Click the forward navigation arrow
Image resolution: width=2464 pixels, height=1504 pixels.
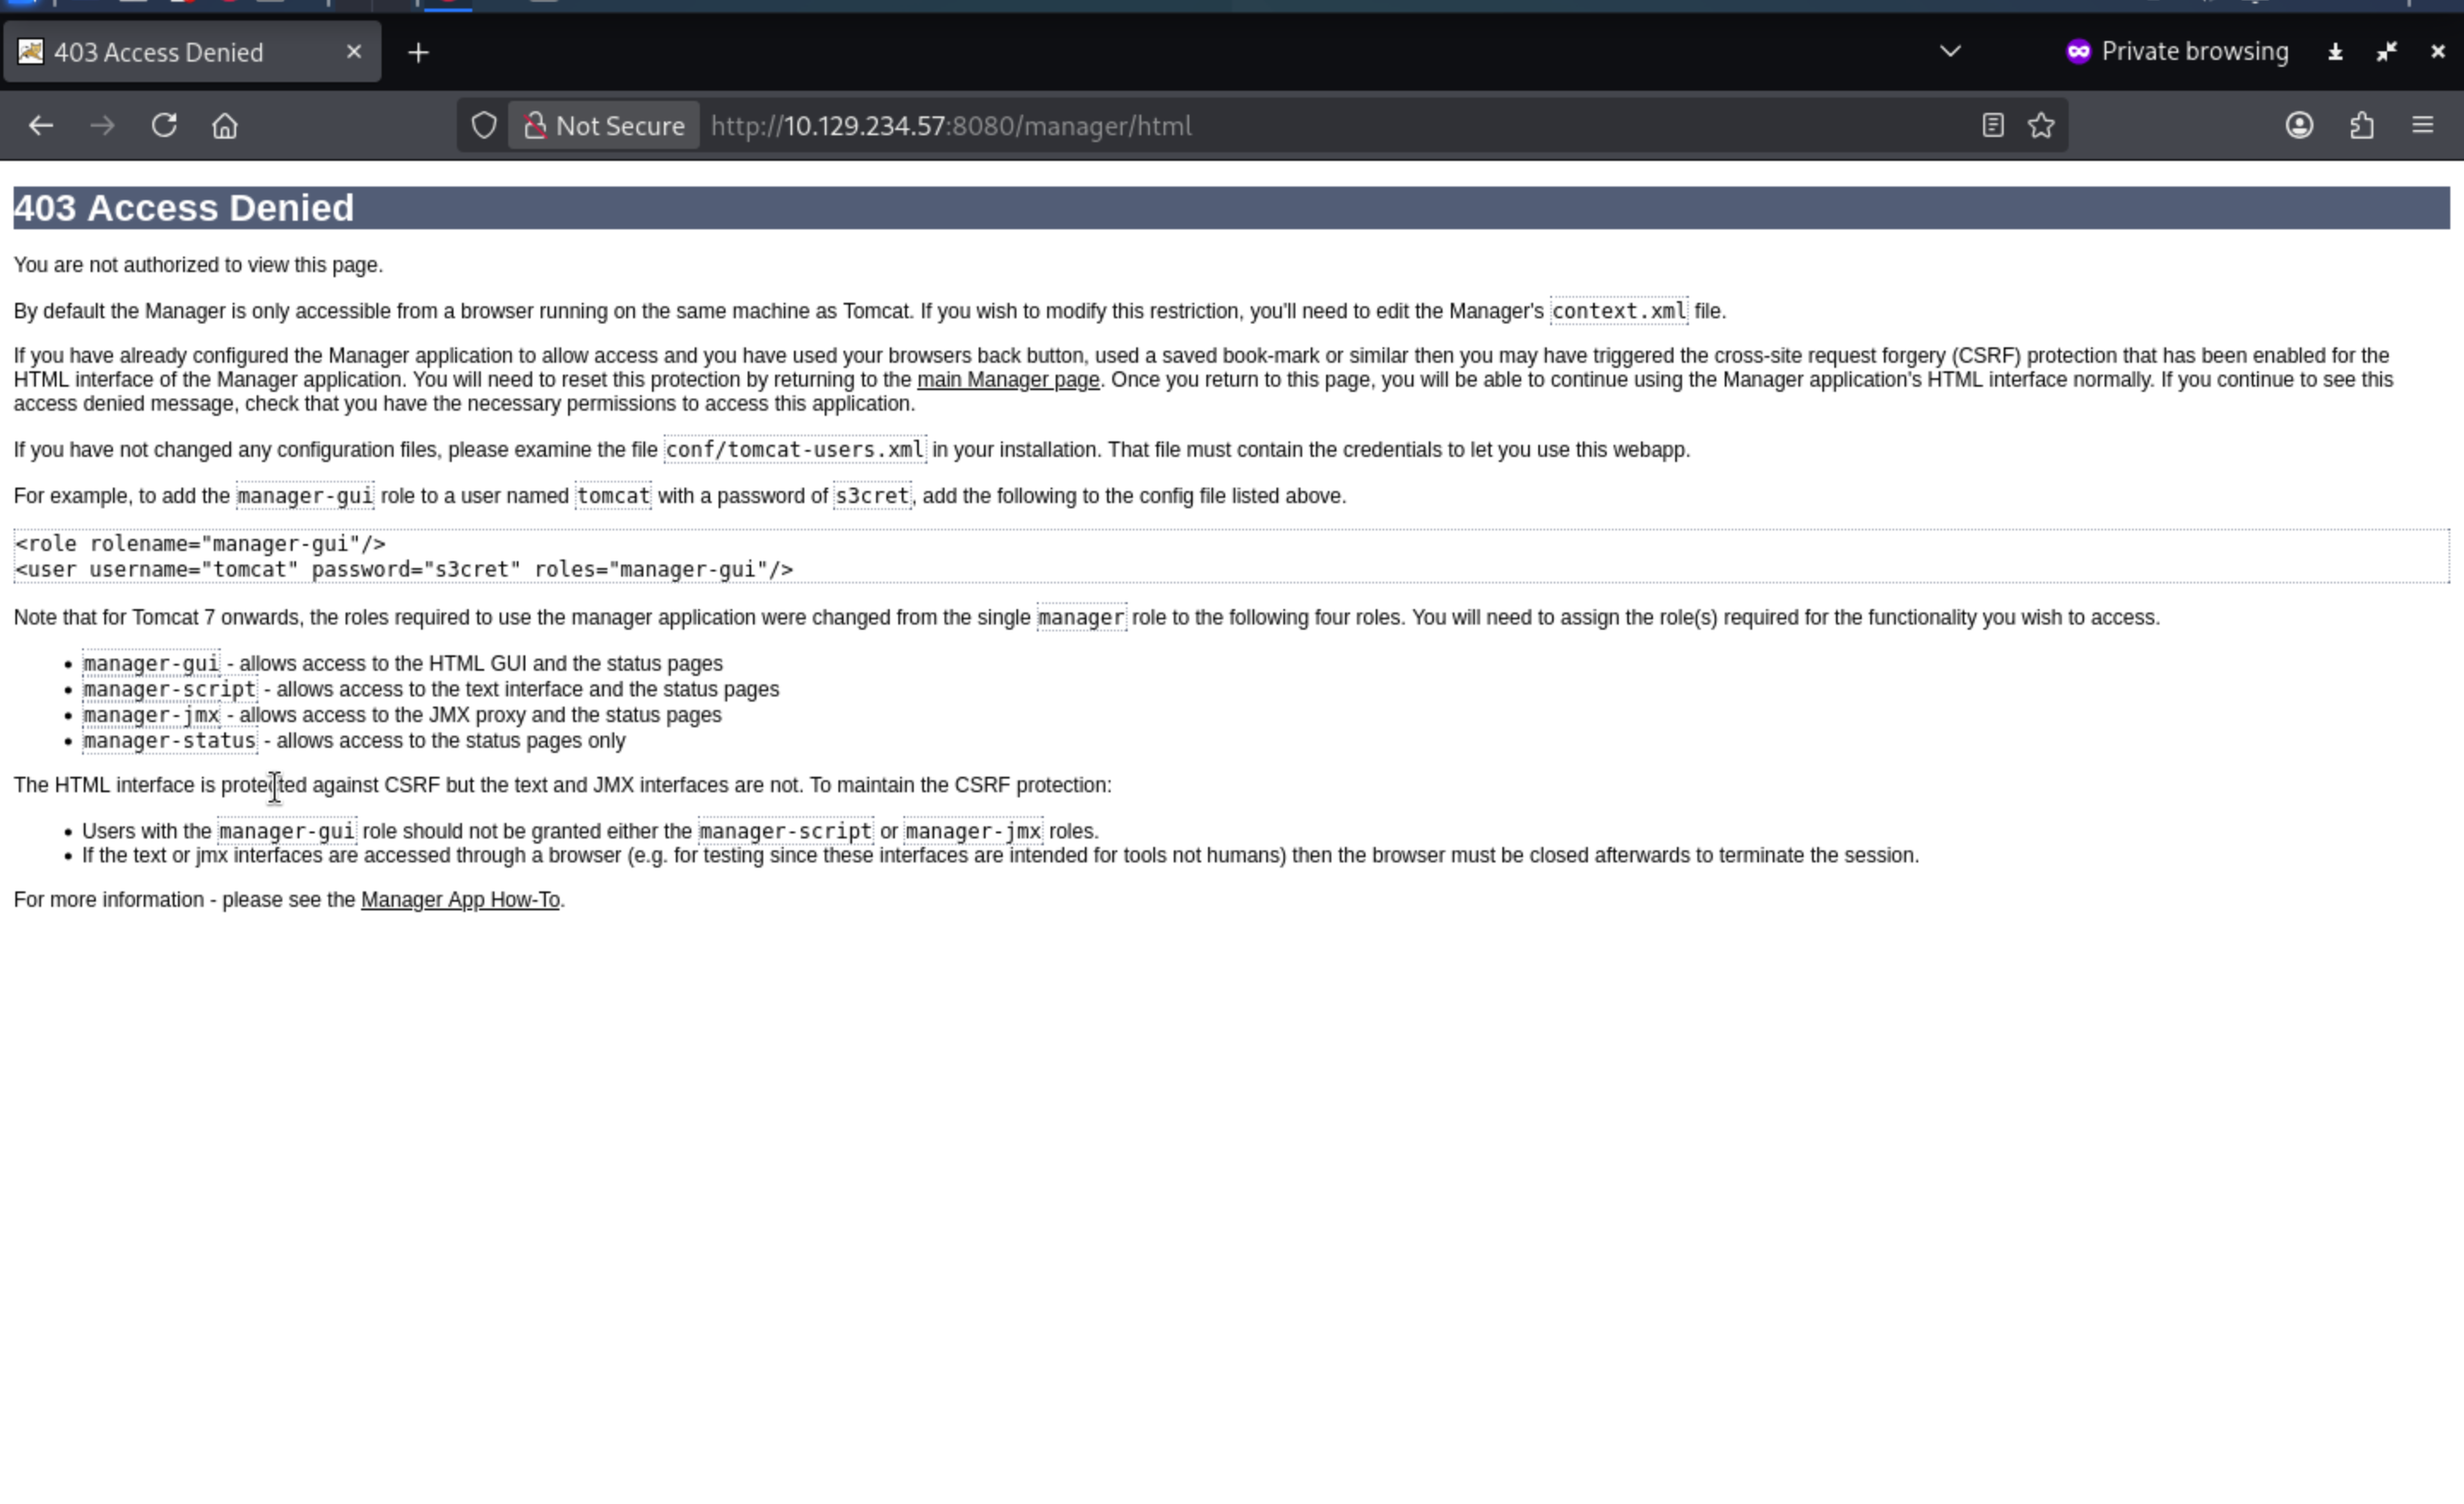(102, 126)
